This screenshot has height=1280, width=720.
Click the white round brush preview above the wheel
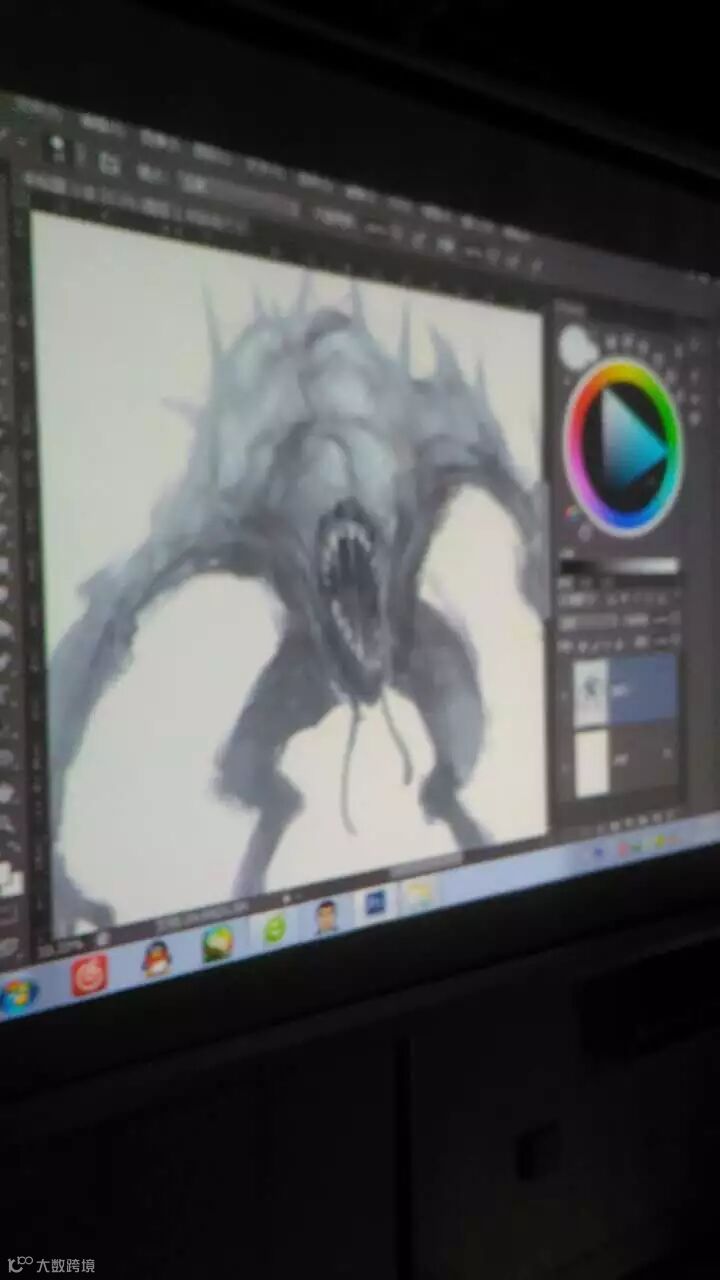(x=576, y=347)
